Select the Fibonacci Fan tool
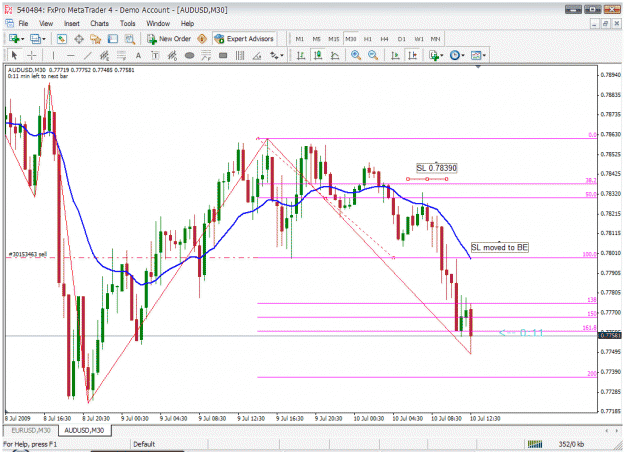 tap(206, 55)
